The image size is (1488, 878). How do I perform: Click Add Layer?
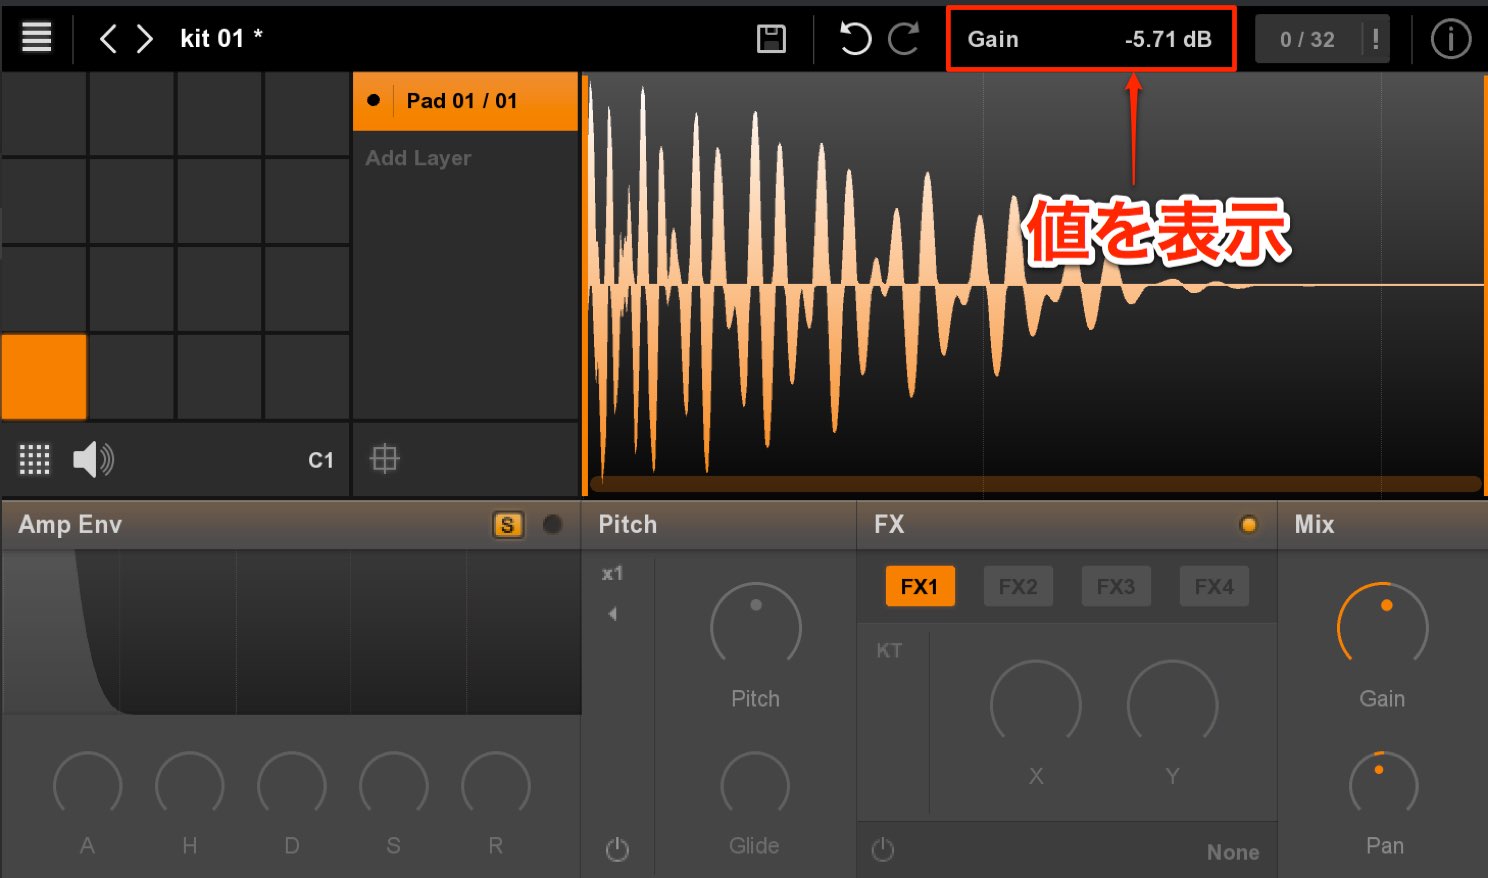418,158
